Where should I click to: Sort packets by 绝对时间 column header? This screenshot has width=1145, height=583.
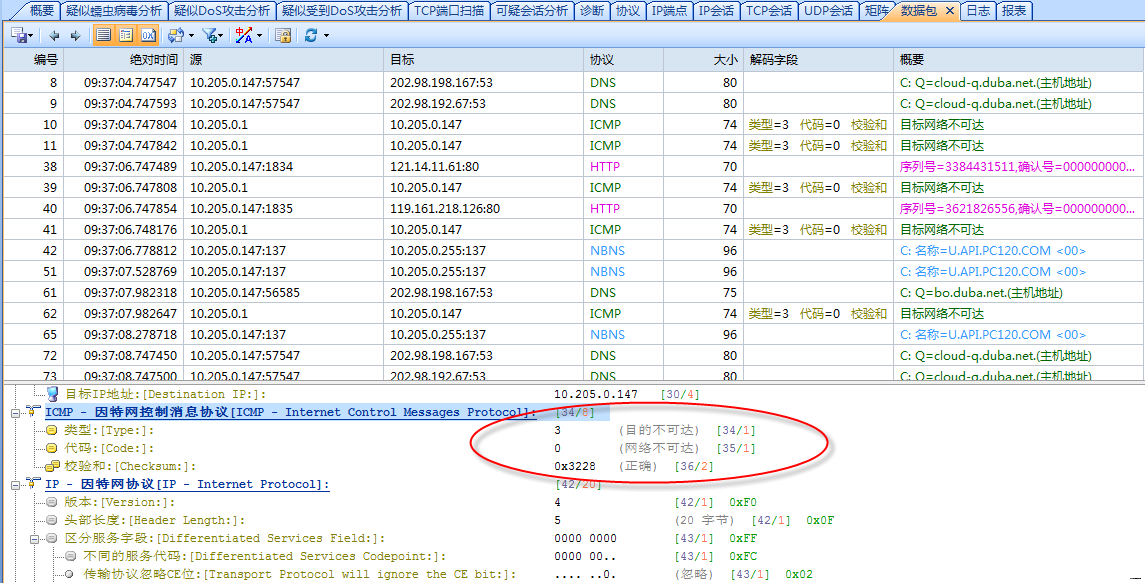click(152, 60)
